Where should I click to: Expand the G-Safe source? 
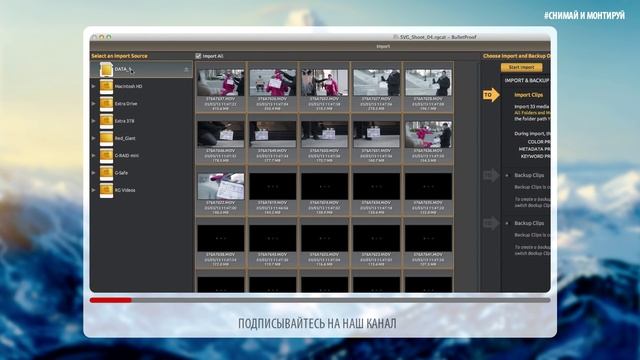pos(93,173)
